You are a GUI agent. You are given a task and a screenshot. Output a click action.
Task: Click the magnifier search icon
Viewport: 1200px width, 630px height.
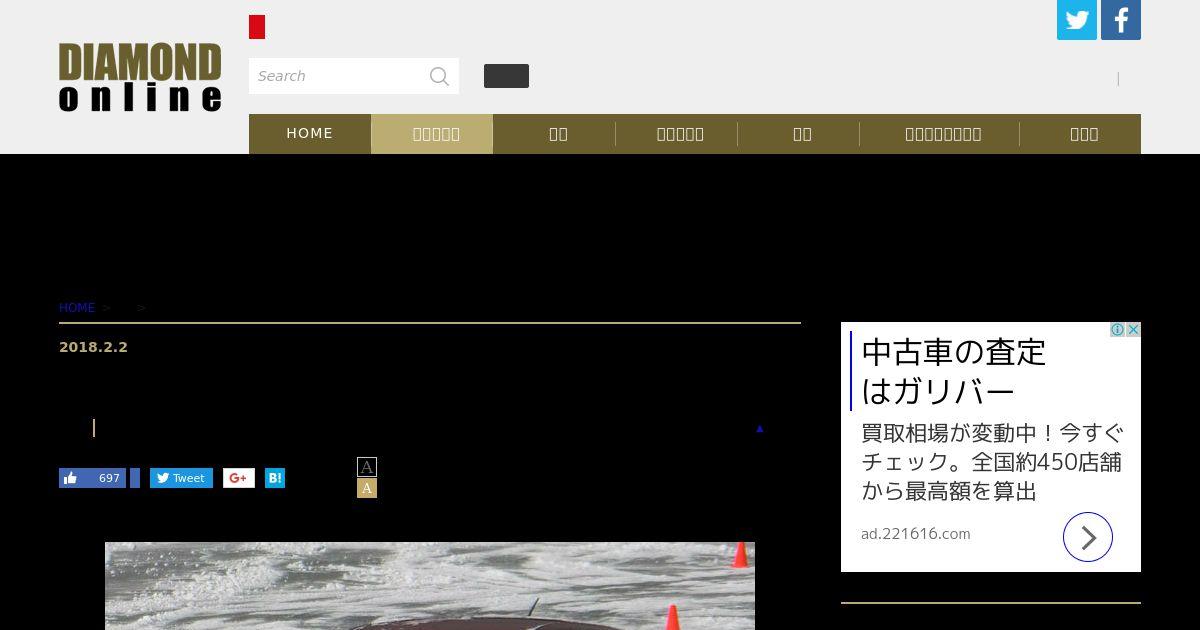point(439,76)
